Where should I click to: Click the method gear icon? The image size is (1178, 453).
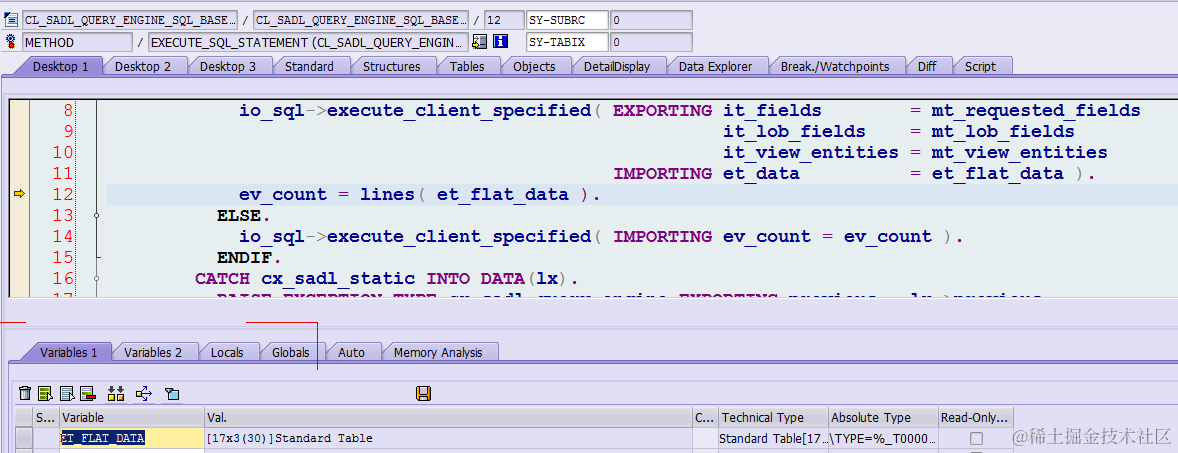(x=11, y=41)
